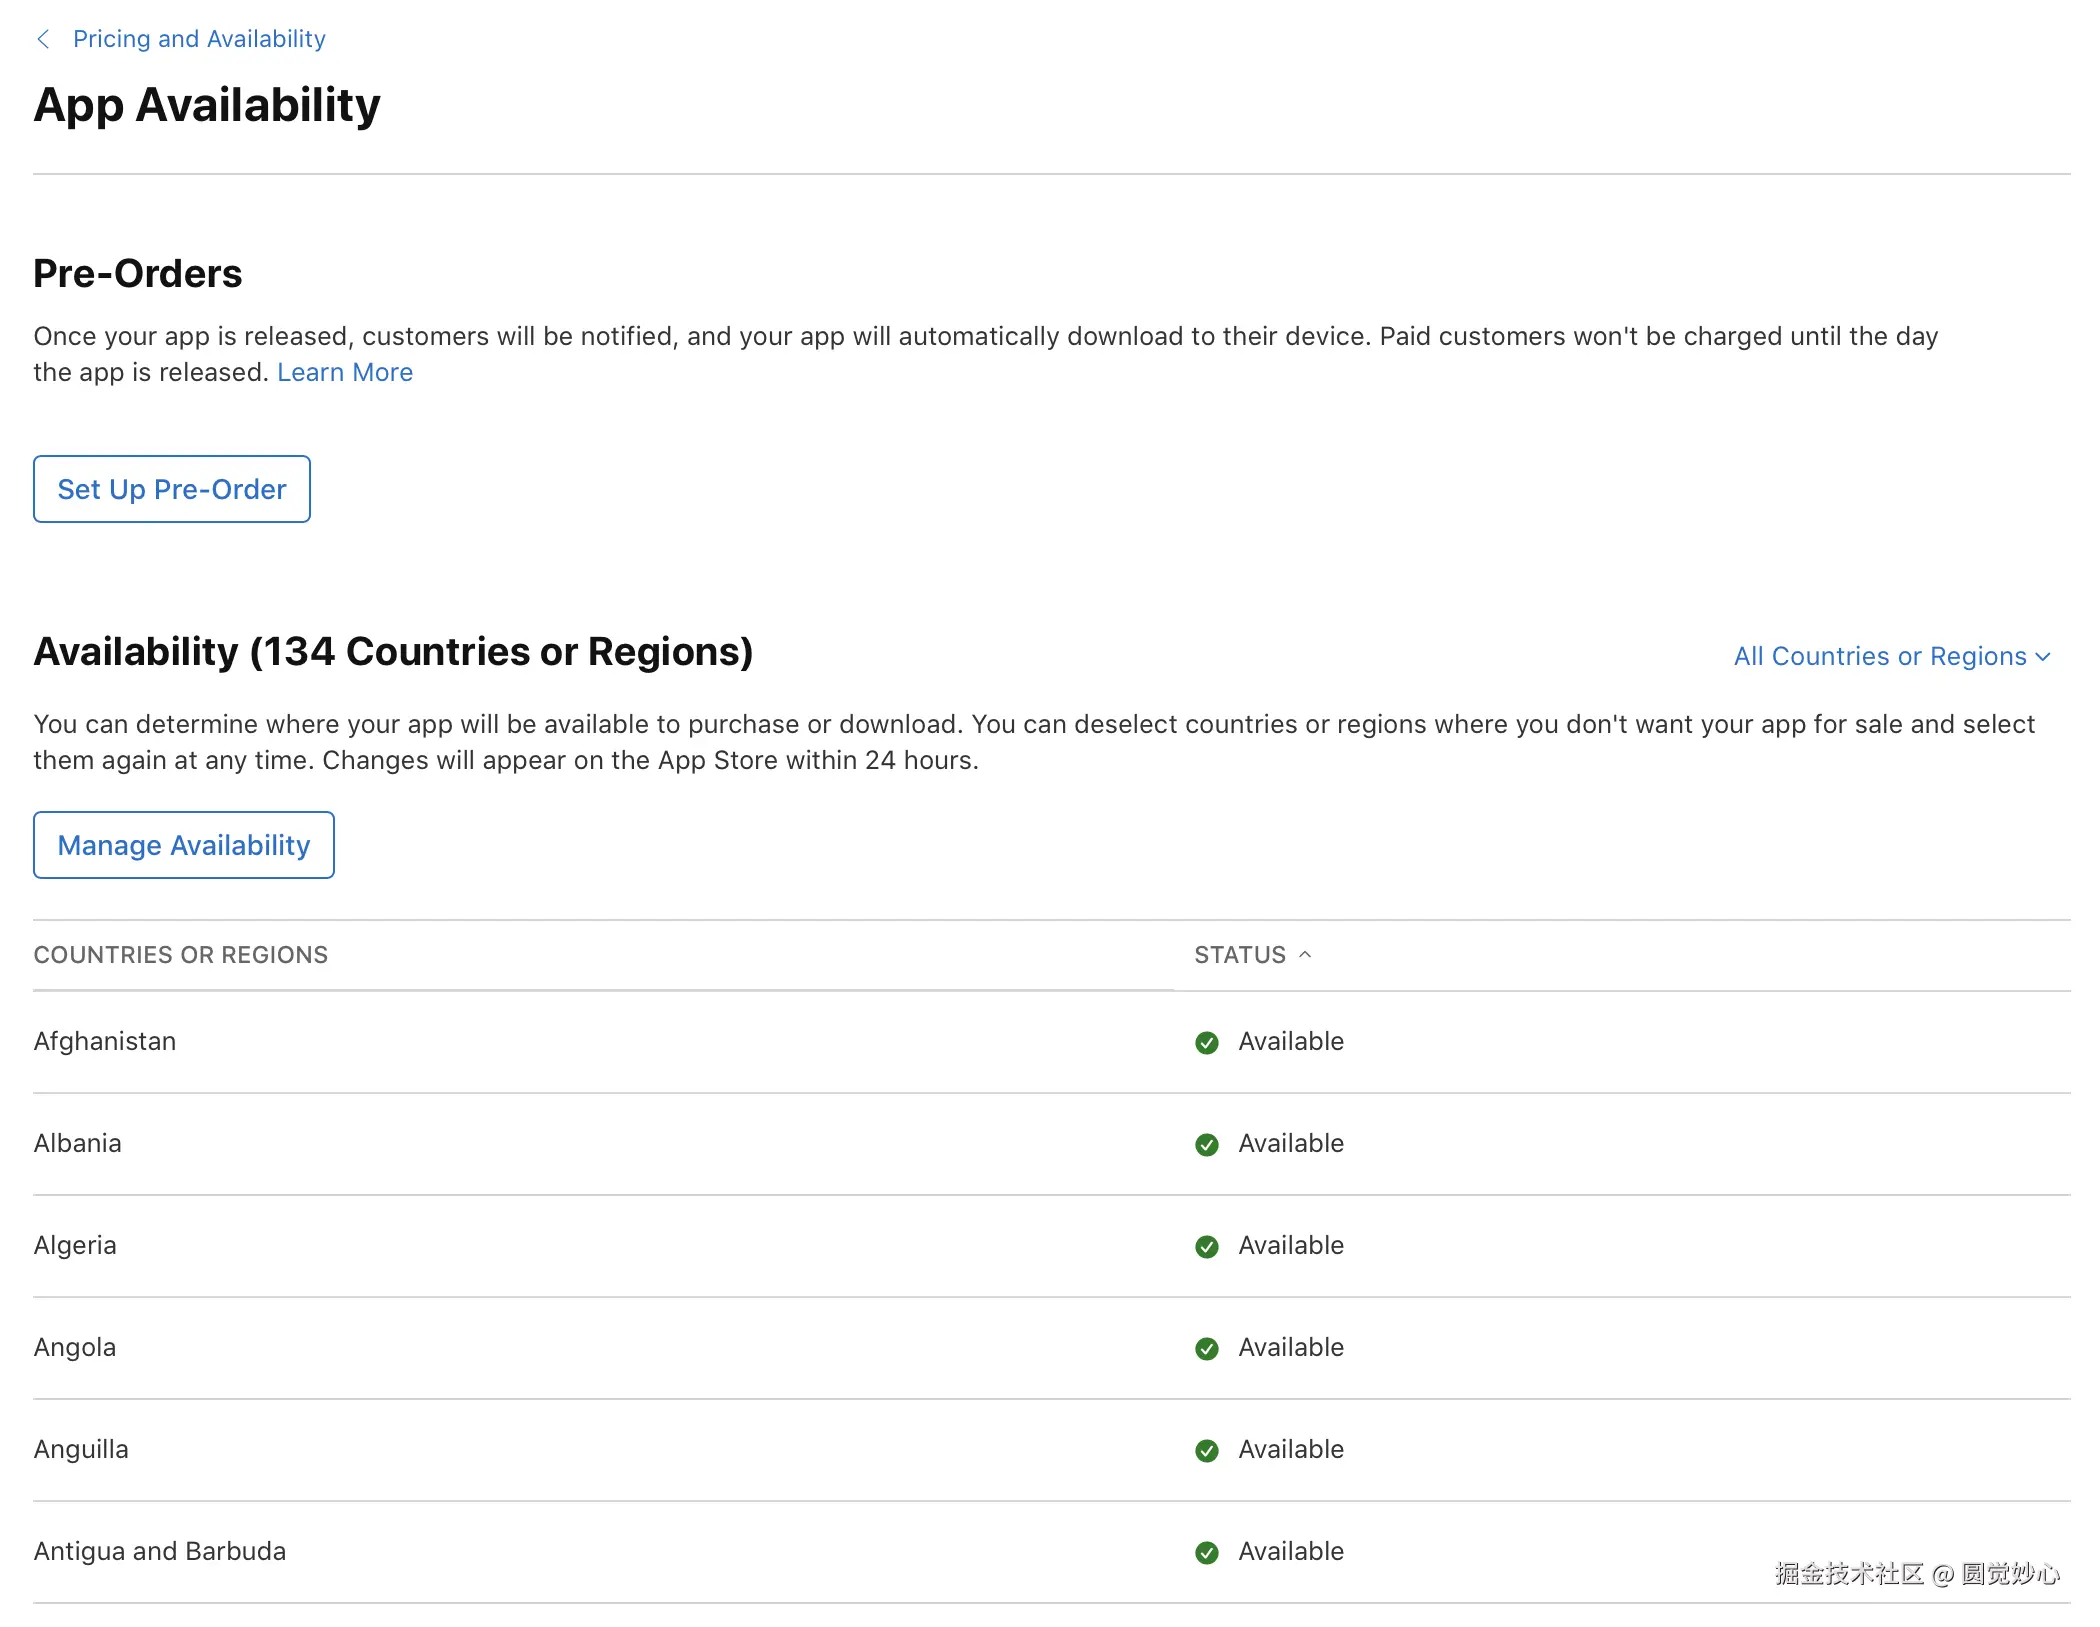The image size is (2100, 1627).
Task: Click the back chevron icon at top
Action: pyautogui.click(x=43, y=39)
